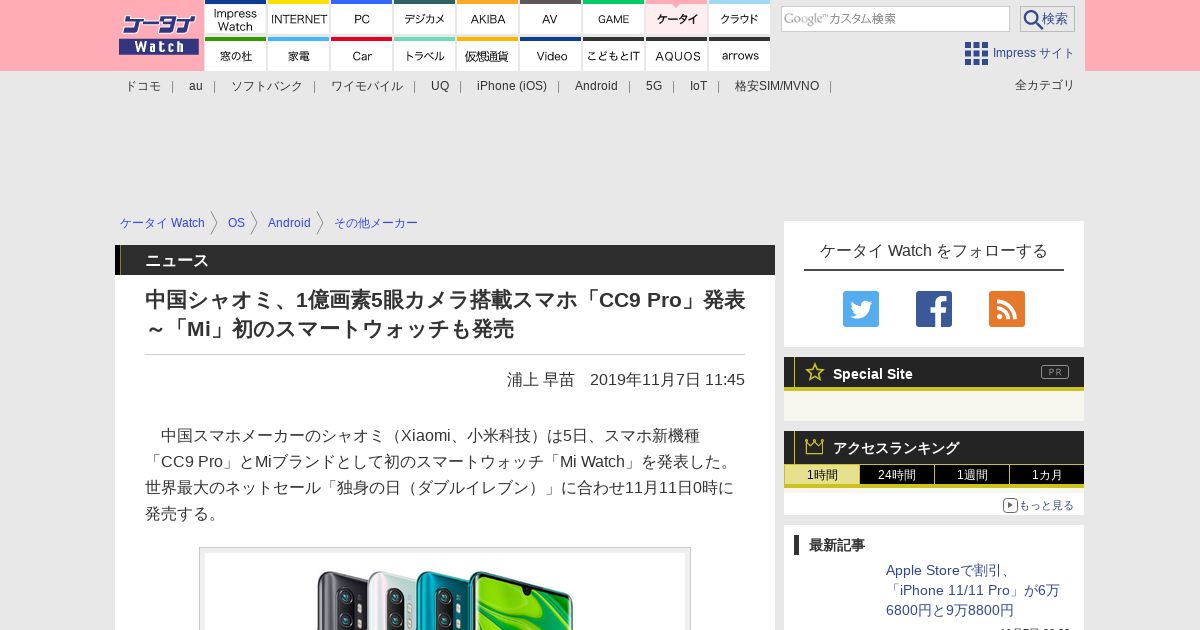Go to Android category in the menu bar
The height and width of the screenshot is (630, 1200).
pyautogui.click(x=596, y=86)
